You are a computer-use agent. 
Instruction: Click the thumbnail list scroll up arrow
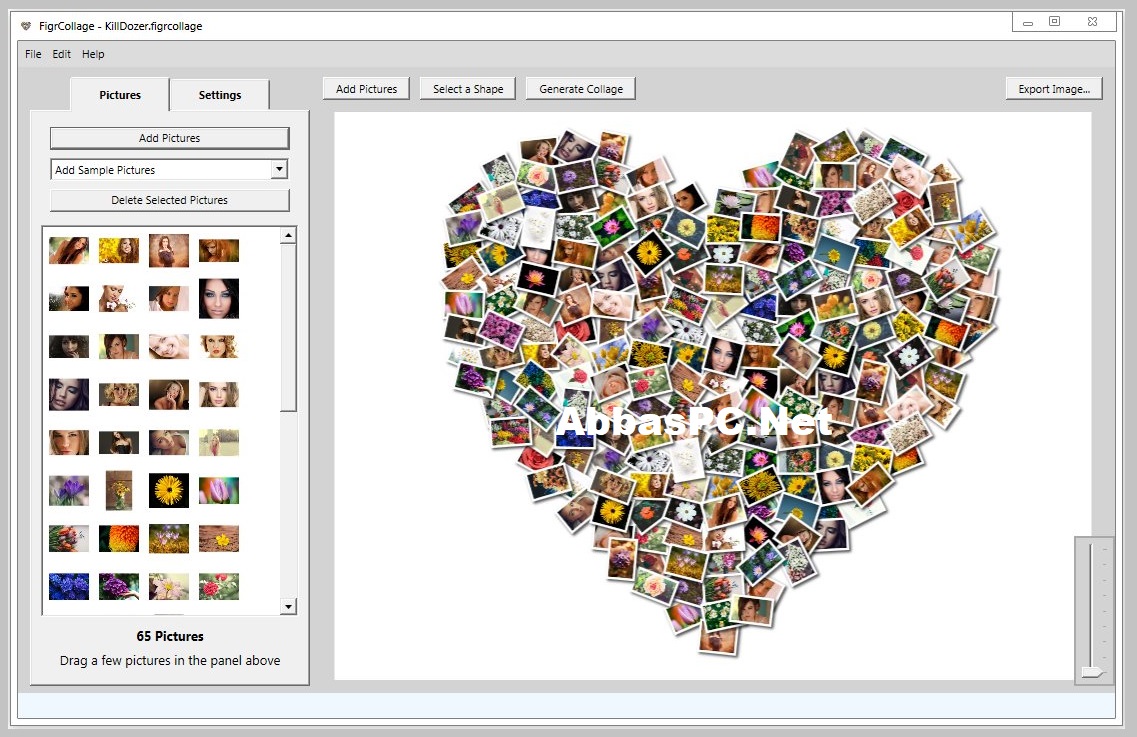click(289, 235)
